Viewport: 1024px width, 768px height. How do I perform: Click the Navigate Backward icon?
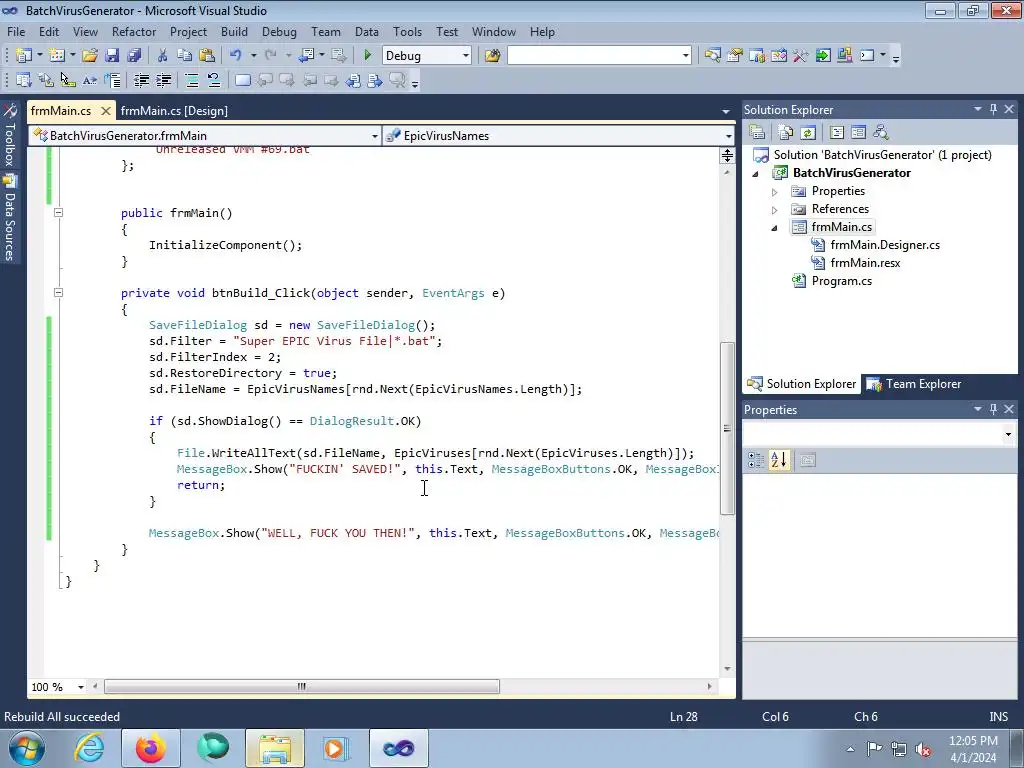(306, 56)
